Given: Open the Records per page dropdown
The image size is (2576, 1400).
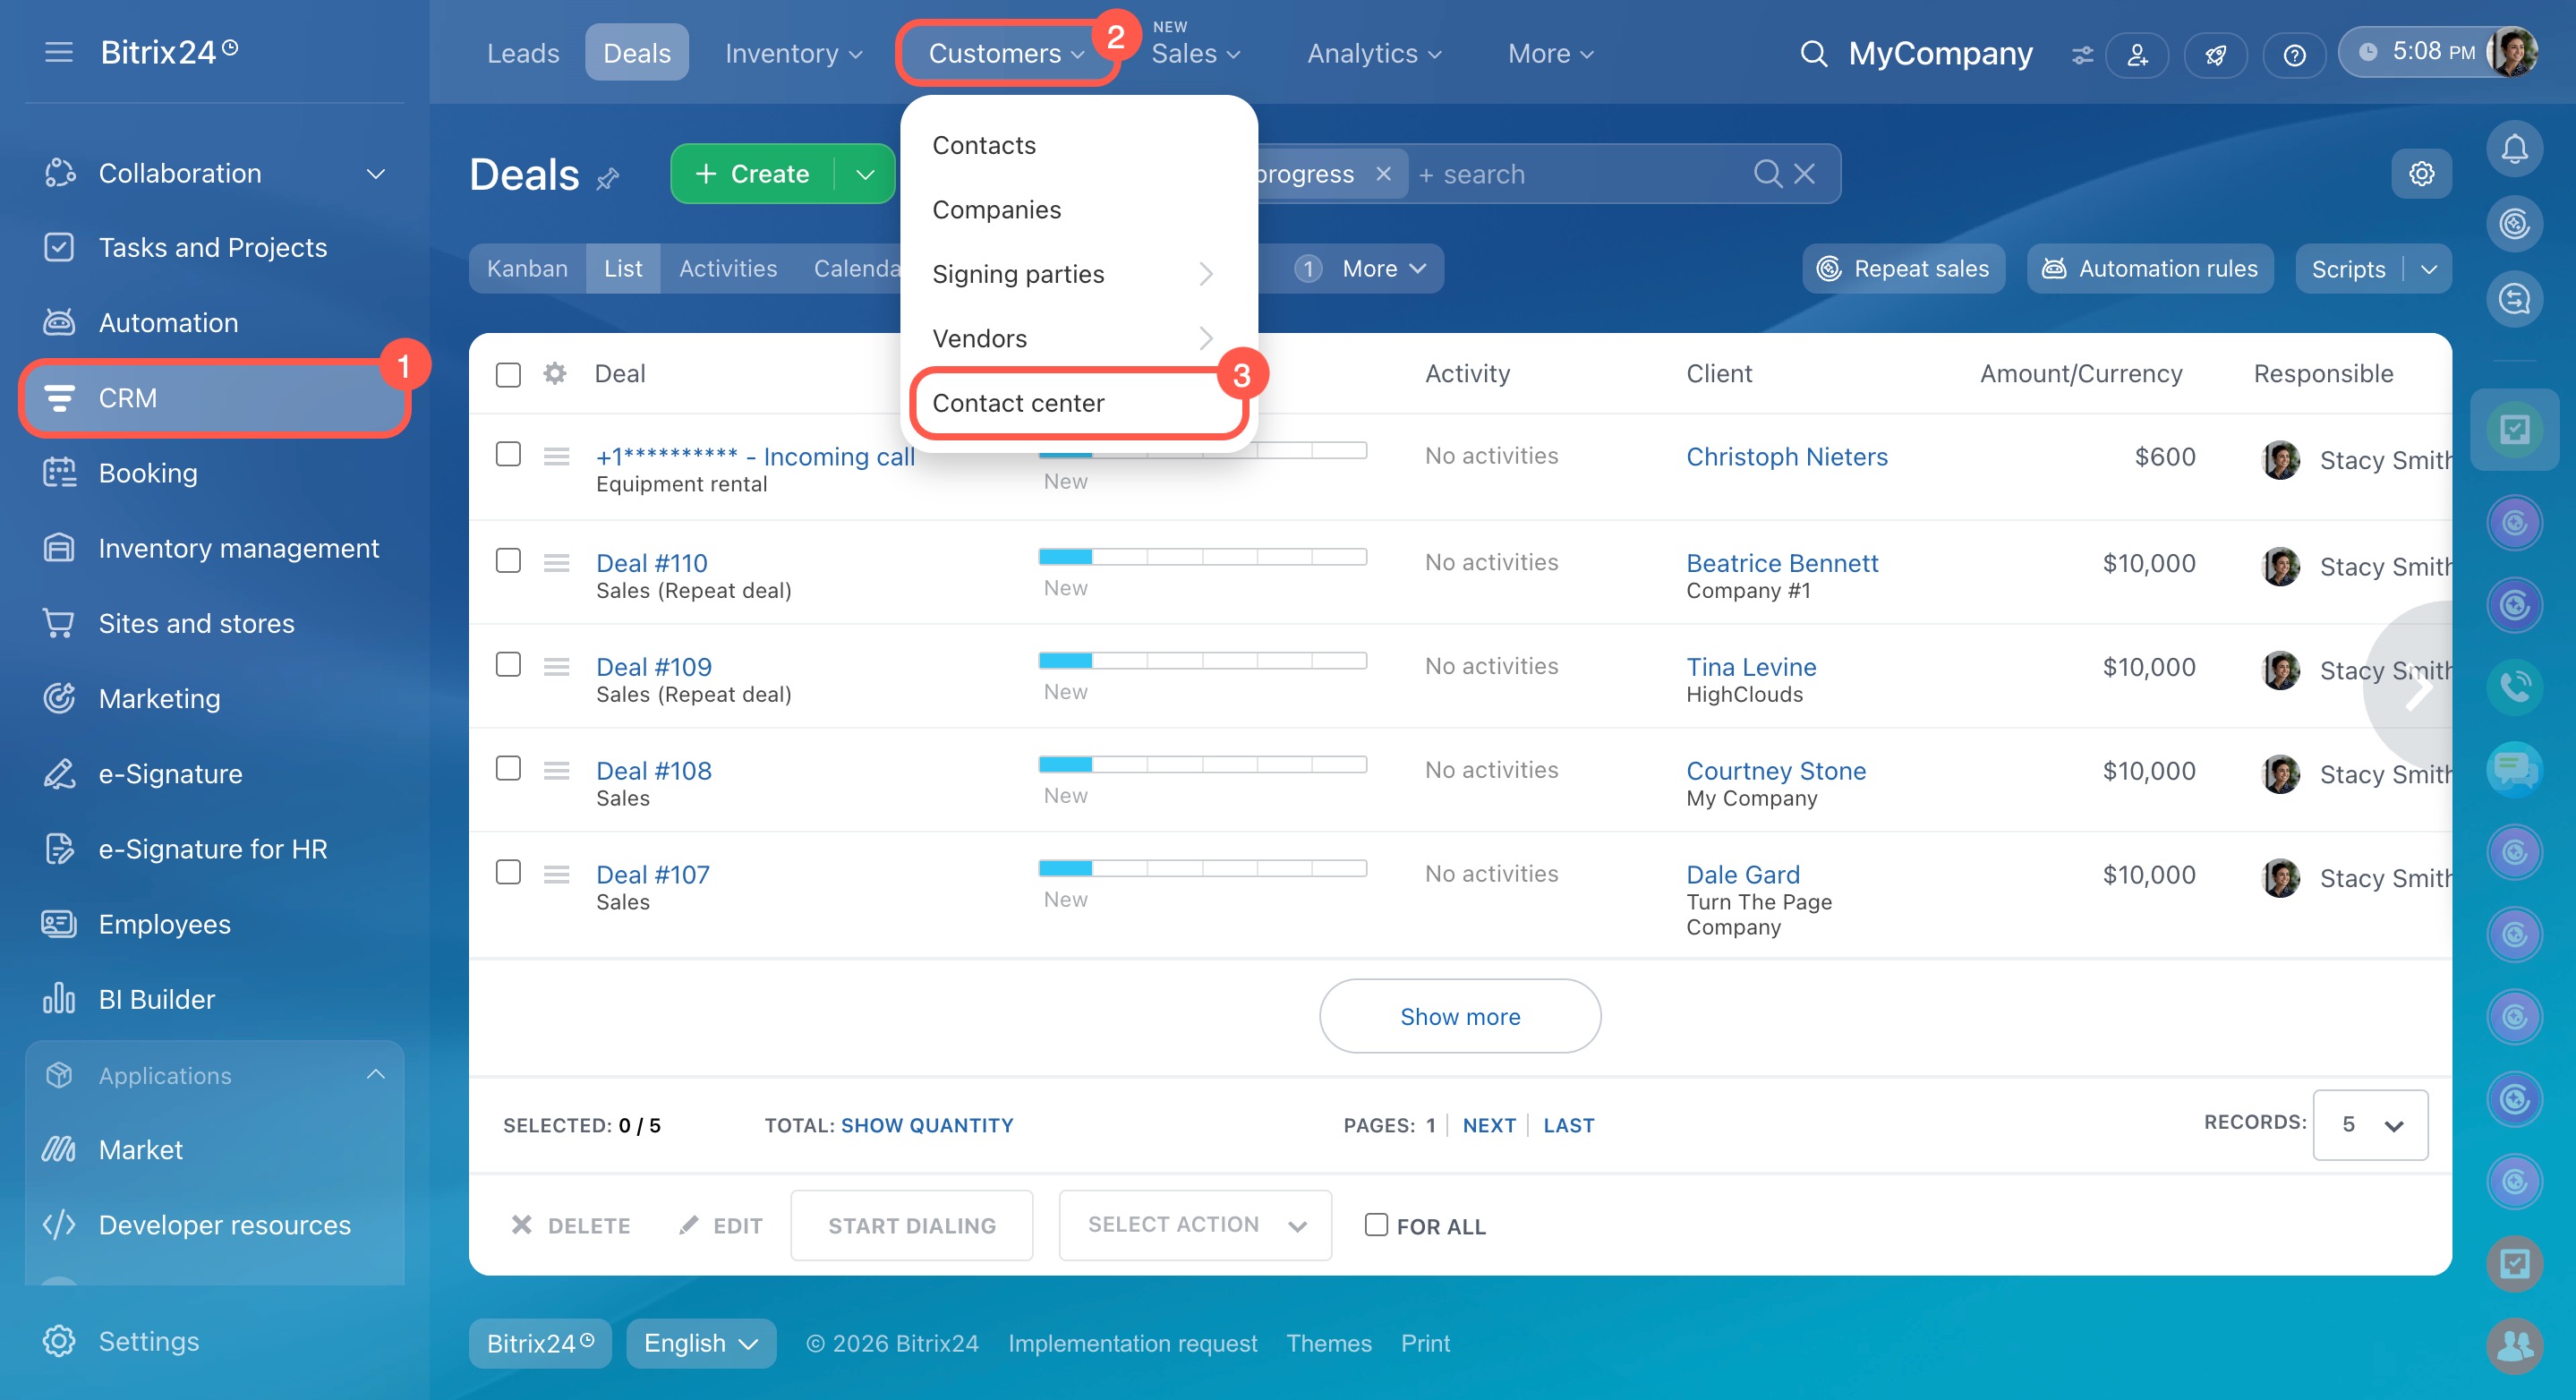Looking at the screenshot, I should click(2369, 1124).
